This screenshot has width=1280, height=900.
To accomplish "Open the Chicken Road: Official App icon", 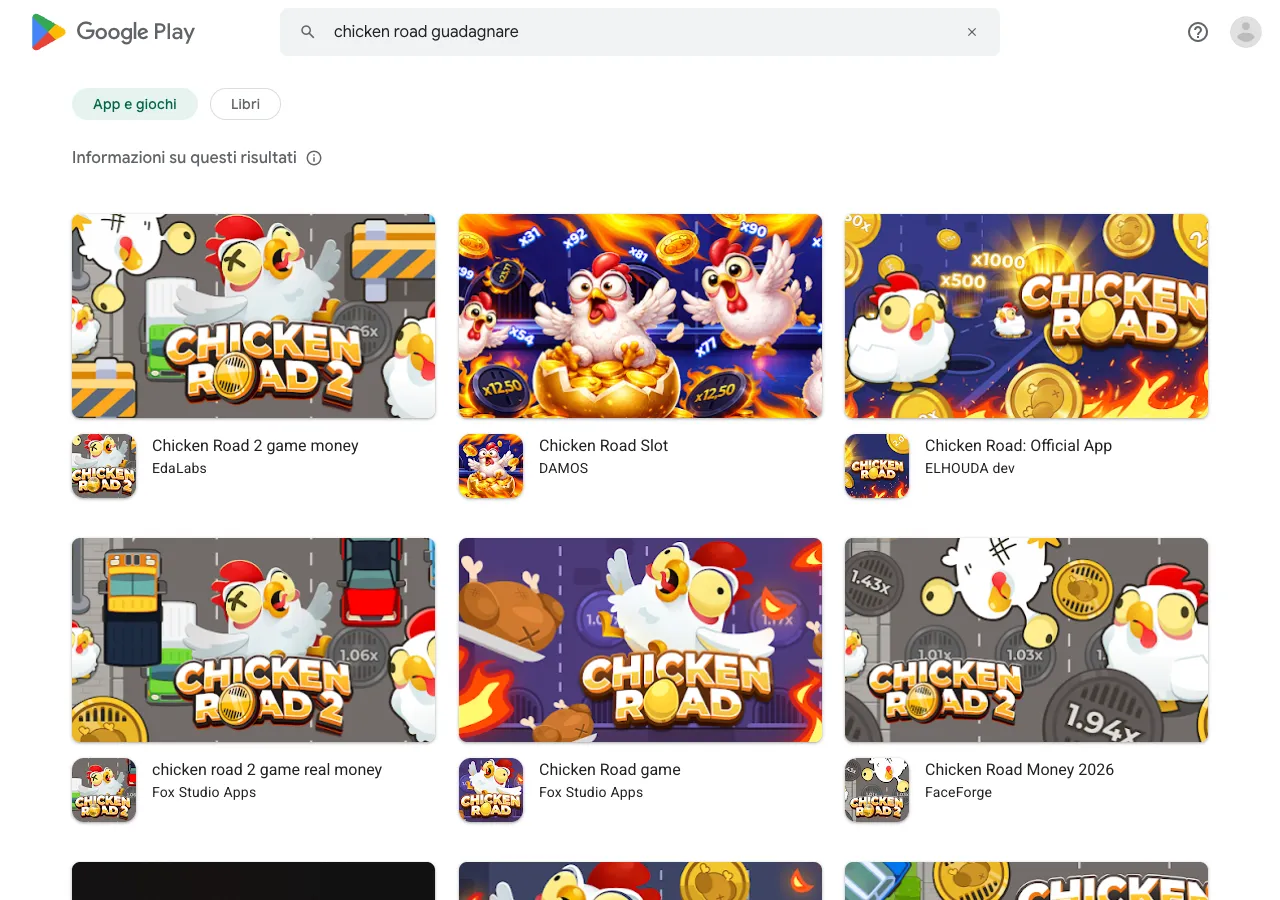I will tap(877, 466).
